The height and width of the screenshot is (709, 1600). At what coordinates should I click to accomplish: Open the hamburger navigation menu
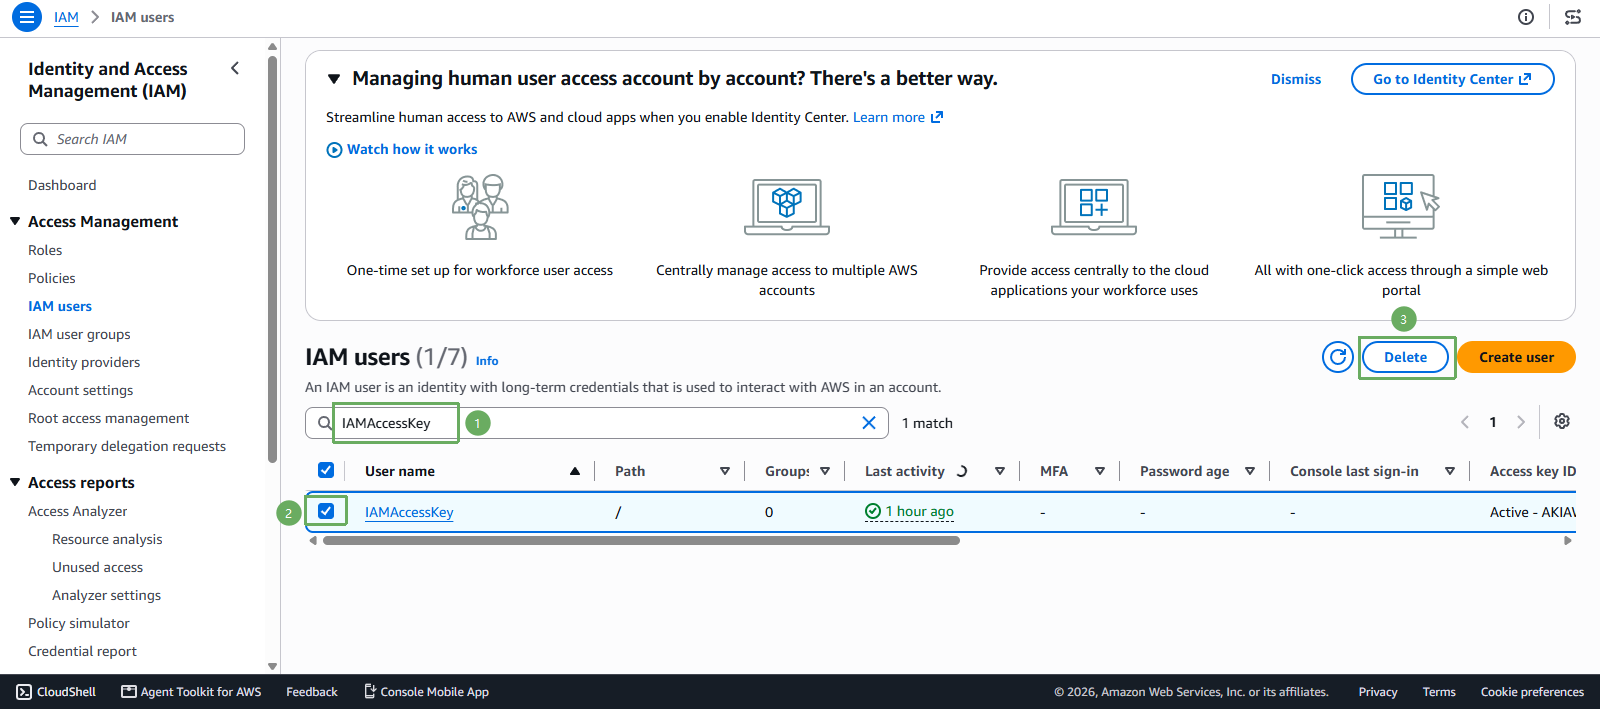tap(27, 17)
